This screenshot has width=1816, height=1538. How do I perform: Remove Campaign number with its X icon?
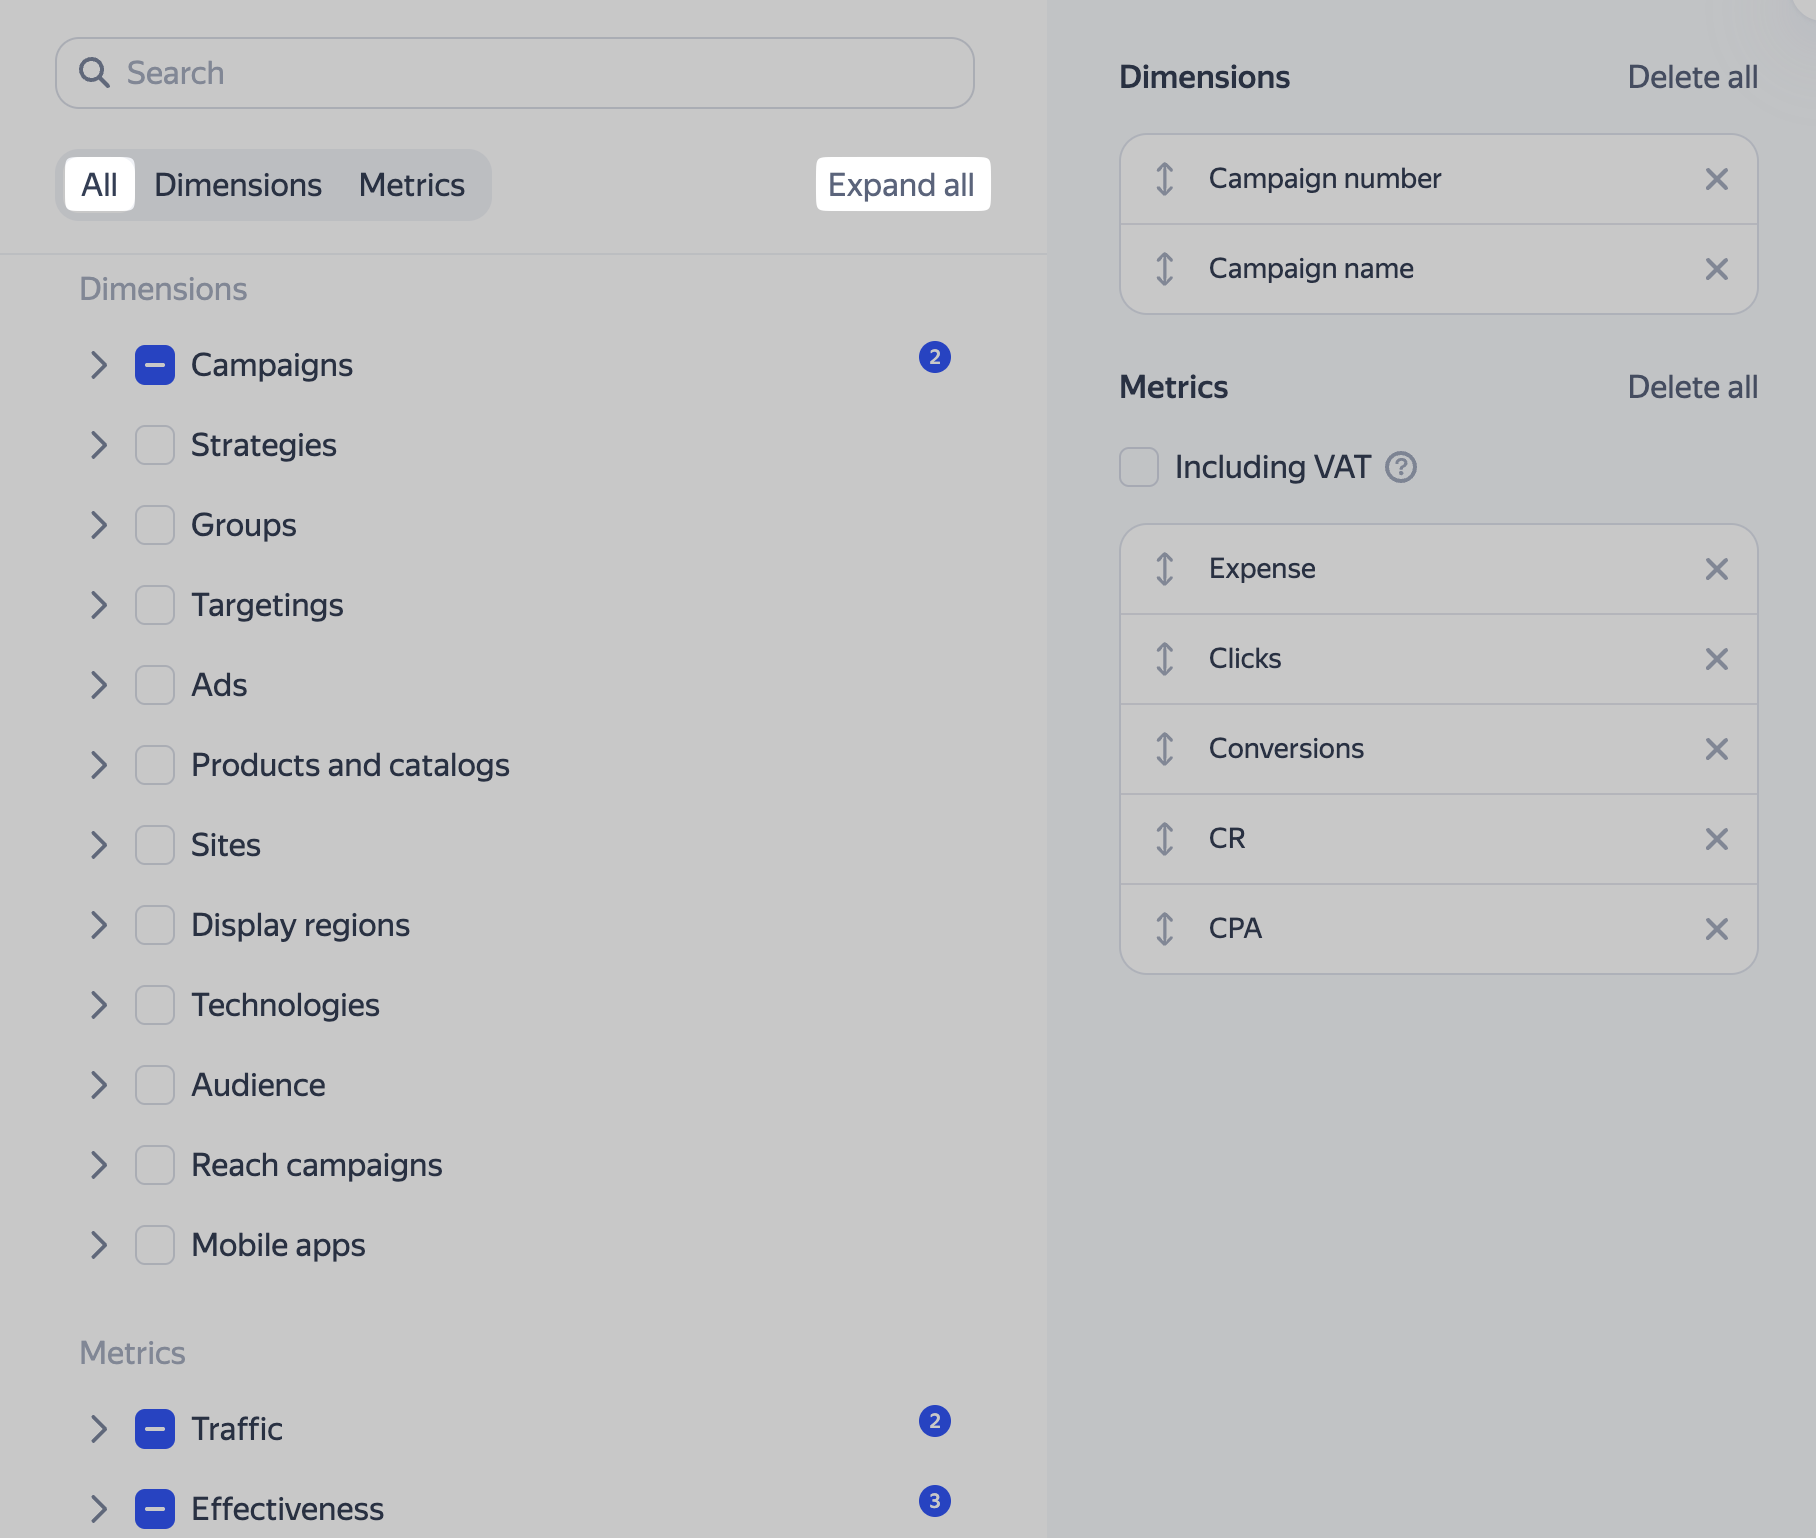pyautogui.click(x=1716, y=179)
